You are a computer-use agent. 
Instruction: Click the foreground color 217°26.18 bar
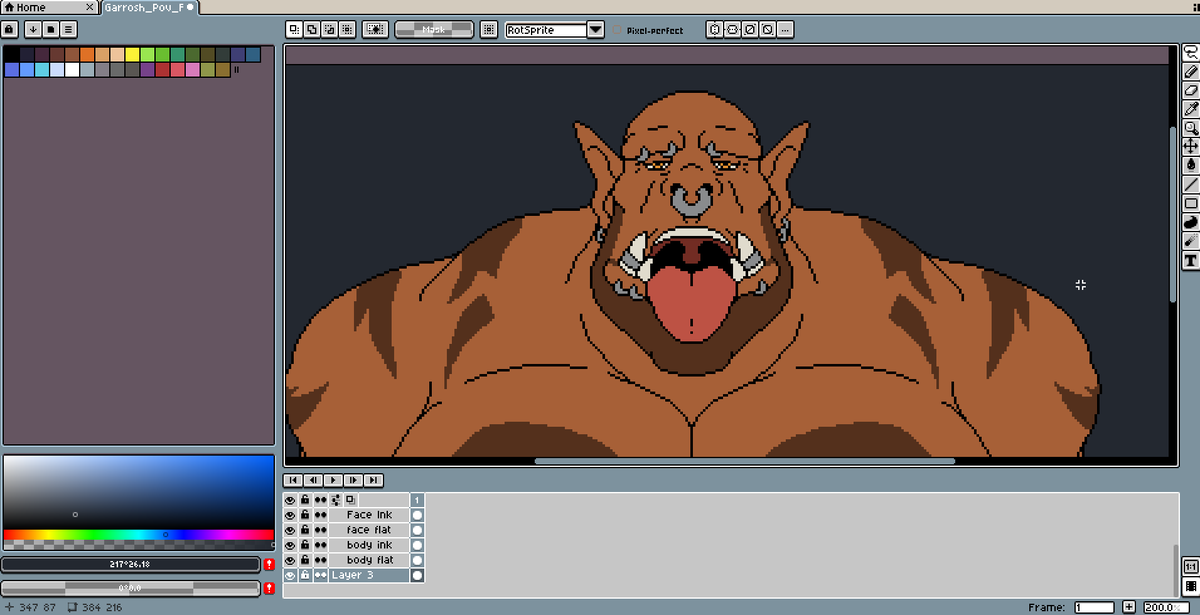pyautogui.click(x=131, y=564)
